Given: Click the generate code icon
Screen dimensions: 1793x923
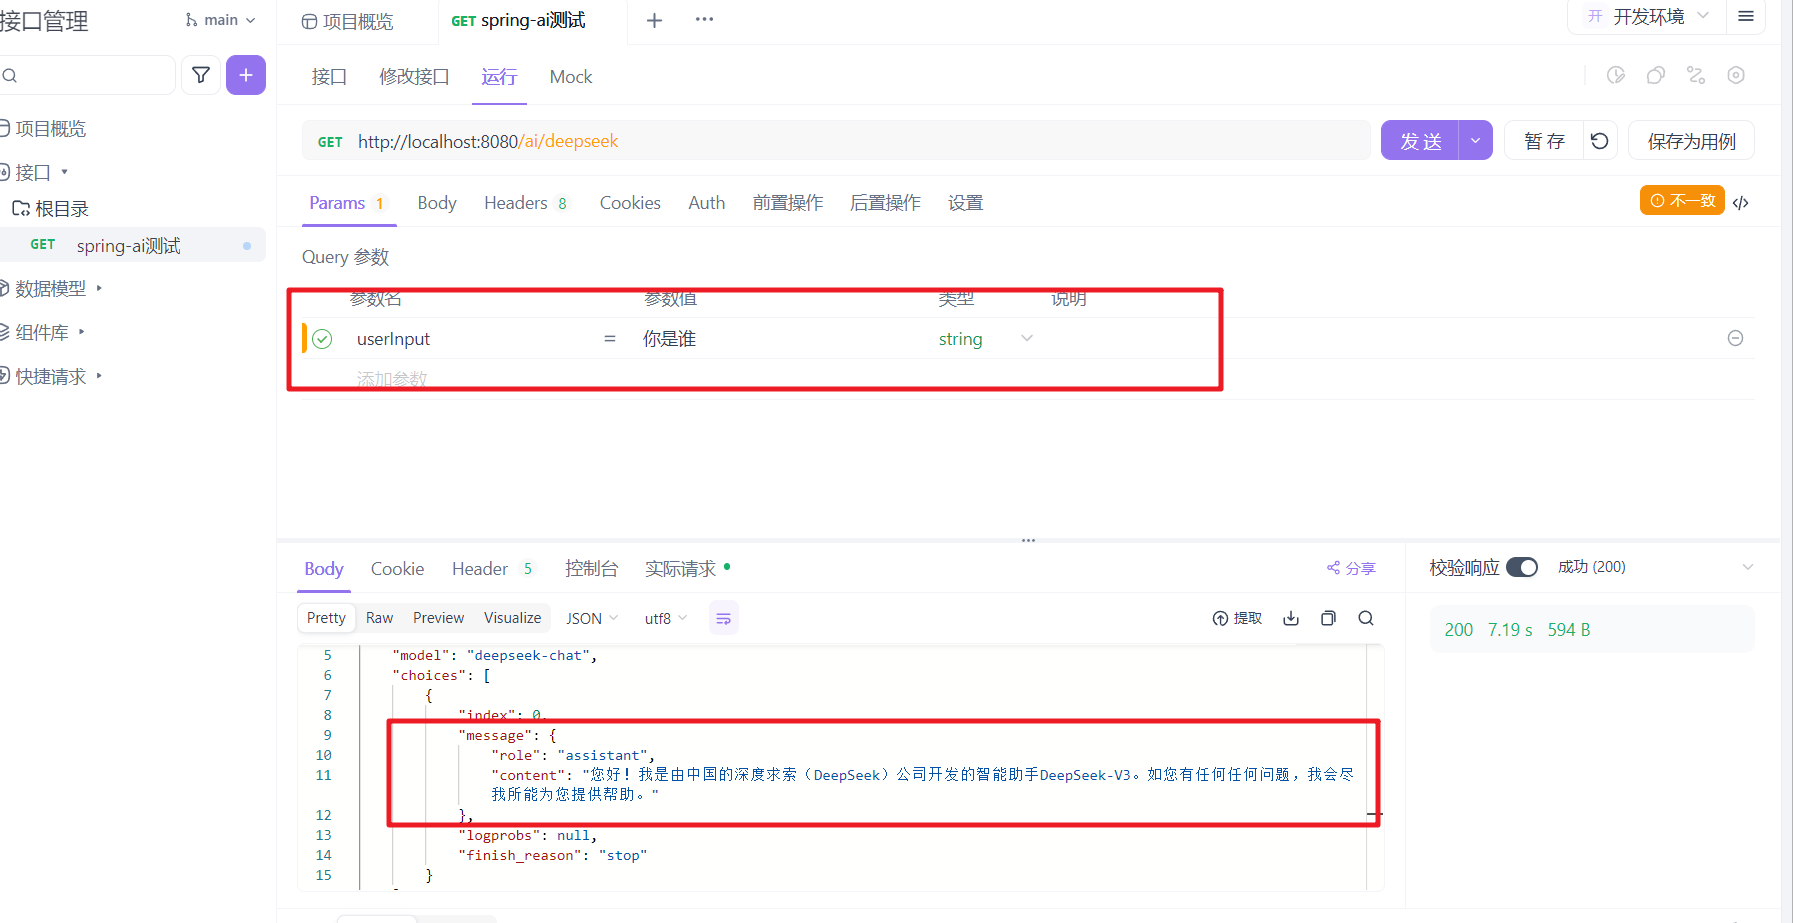Looking at the screenshot, I should coord(1741,202).
